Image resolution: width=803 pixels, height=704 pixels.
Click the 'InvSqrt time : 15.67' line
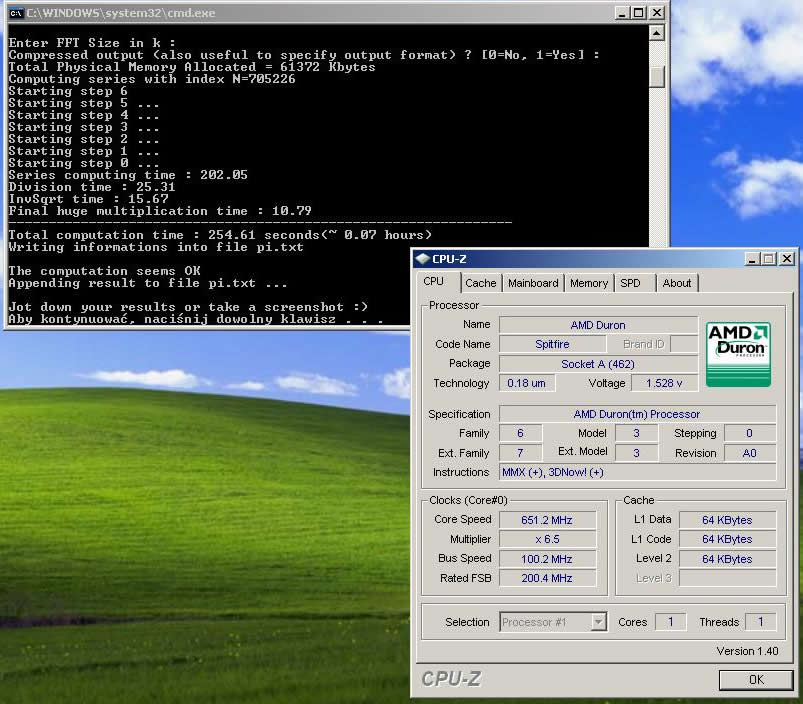click(88, 199)
